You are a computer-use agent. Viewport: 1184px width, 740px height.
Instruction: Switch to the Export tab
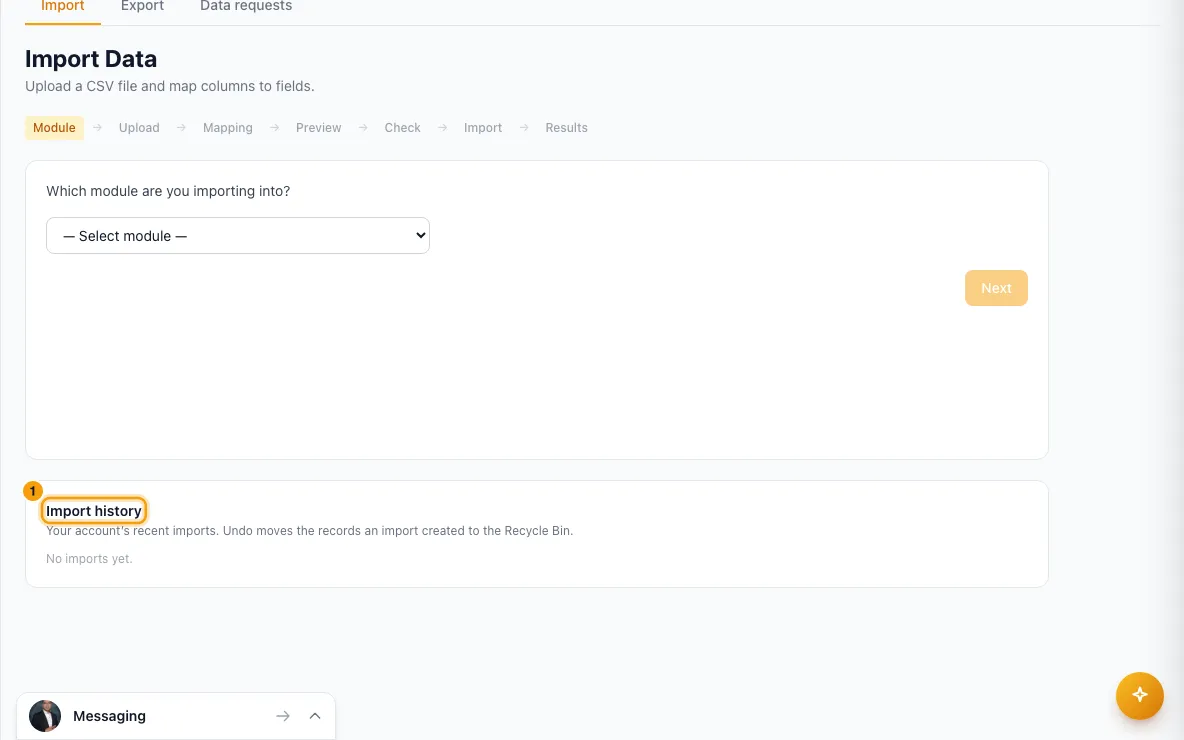pyautogui.click(x=142, y=6)
